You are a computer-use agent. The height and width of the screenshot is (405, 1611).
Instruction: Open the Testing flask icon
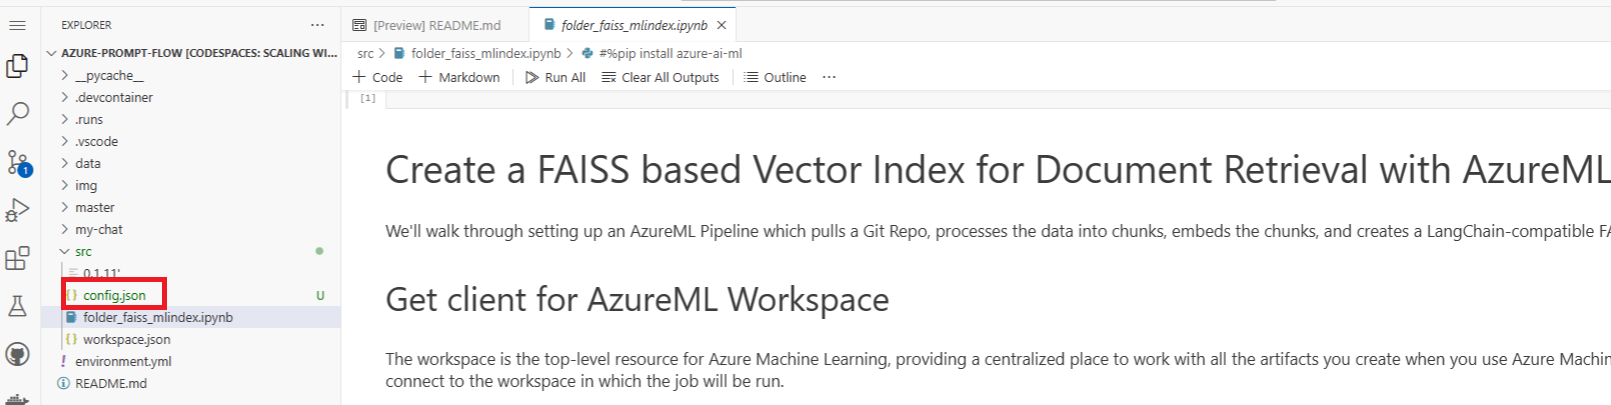click(x=18, y=306)
